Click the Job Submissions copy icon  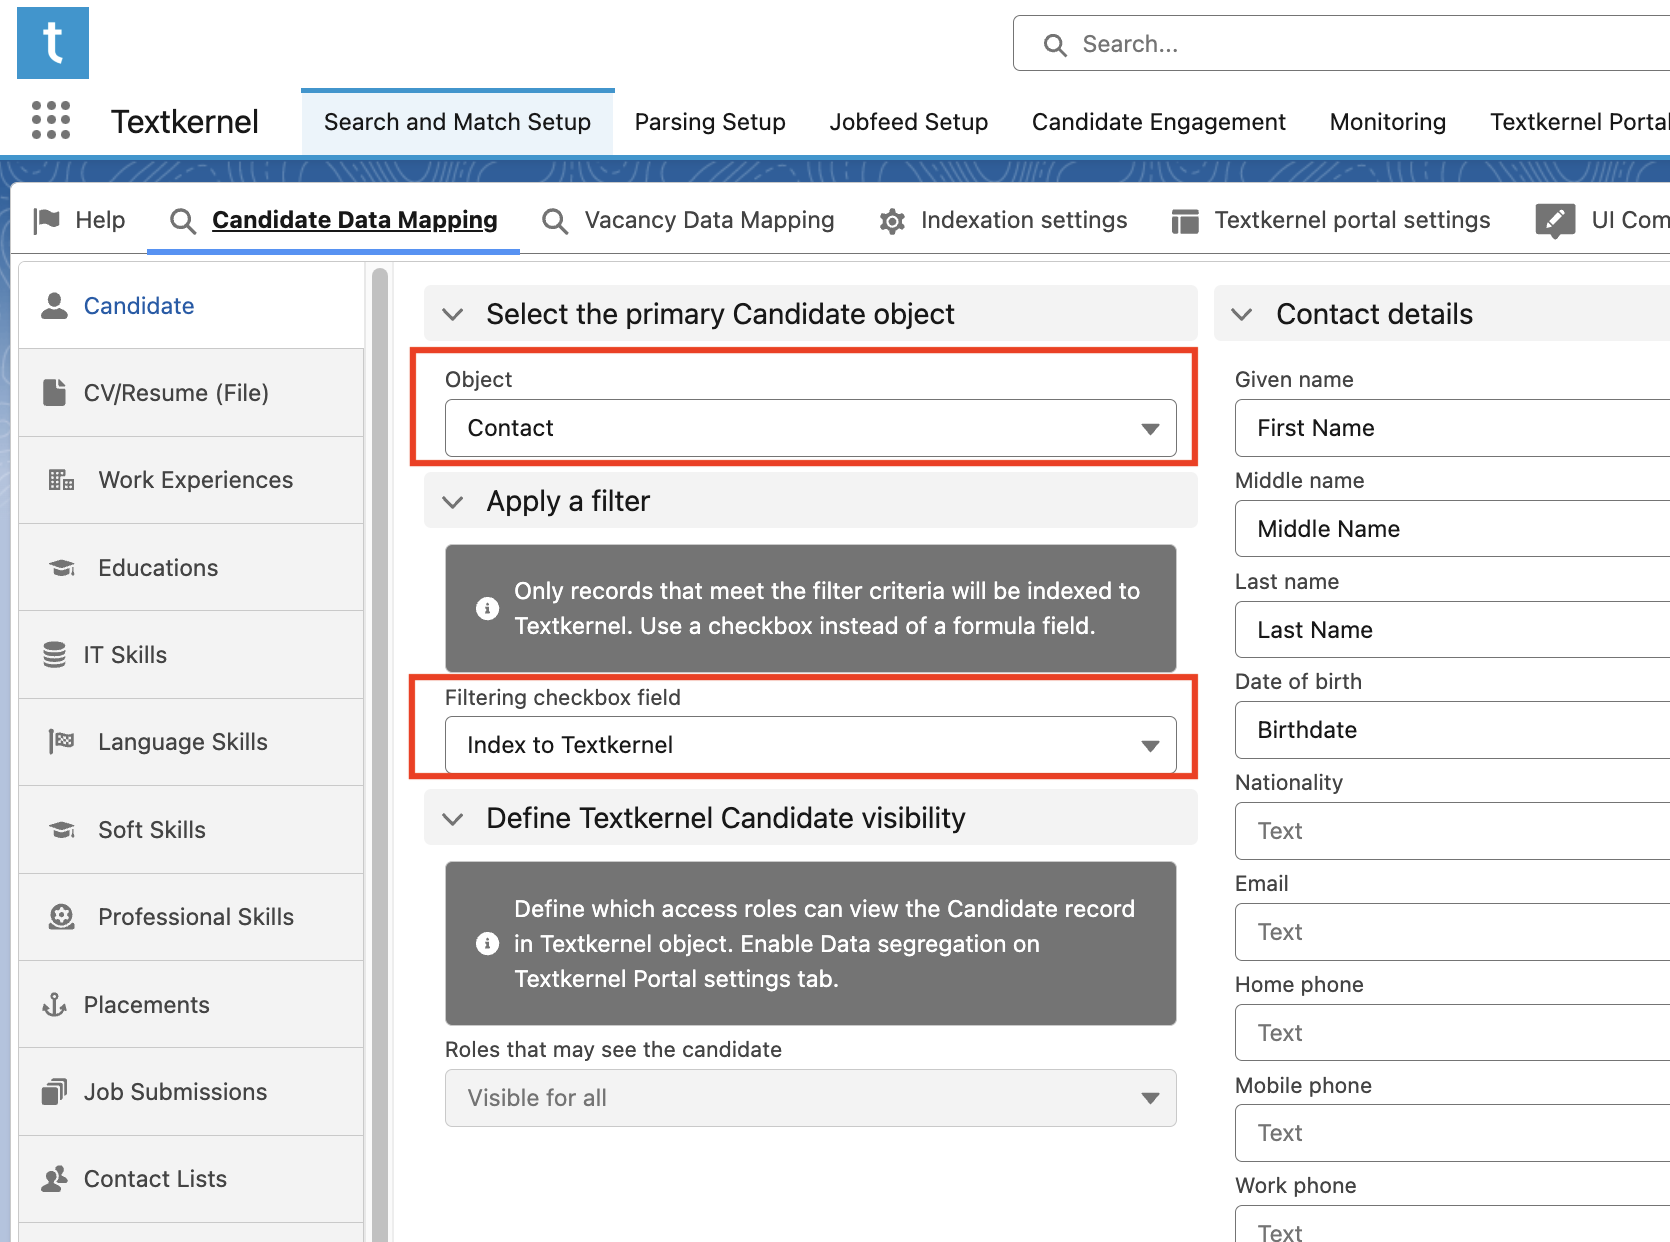pyautogui.click(x=54, y=1092)
